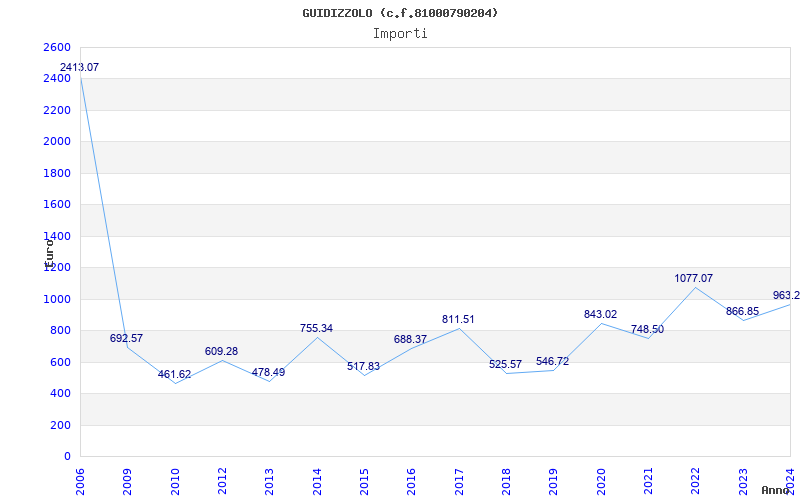Select the 546.72 data label

pos(552,362)
